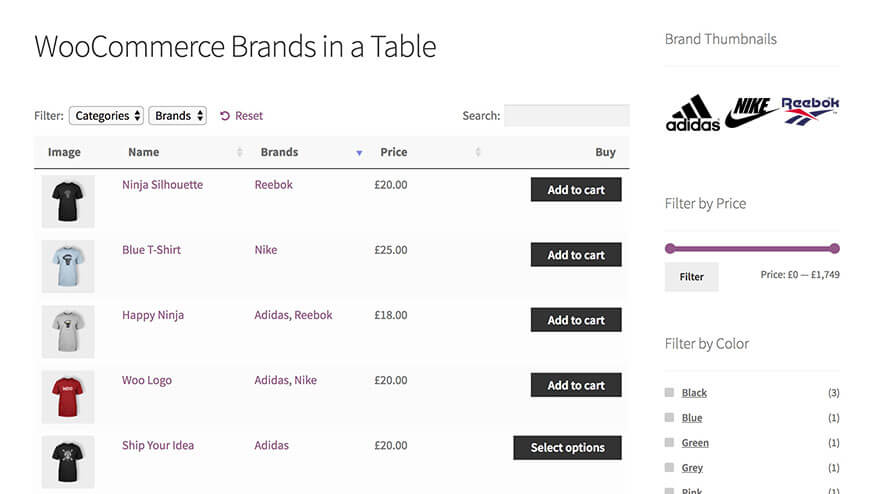This screenshot has width=880, height=494.
Task: Check the Green color filter box
Action: [x=670, y=443]
